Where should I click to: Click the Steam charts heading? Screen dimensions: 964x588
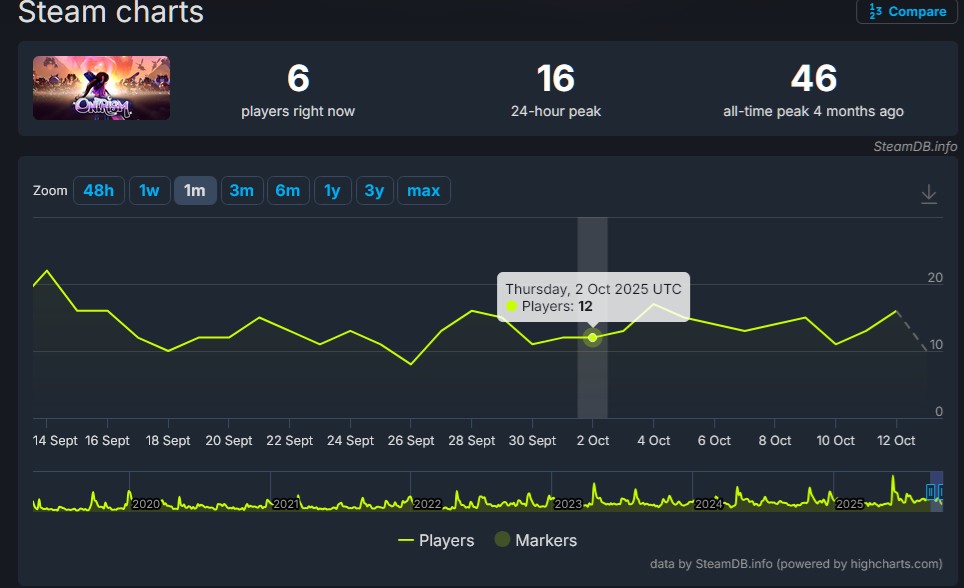[111, 12]
